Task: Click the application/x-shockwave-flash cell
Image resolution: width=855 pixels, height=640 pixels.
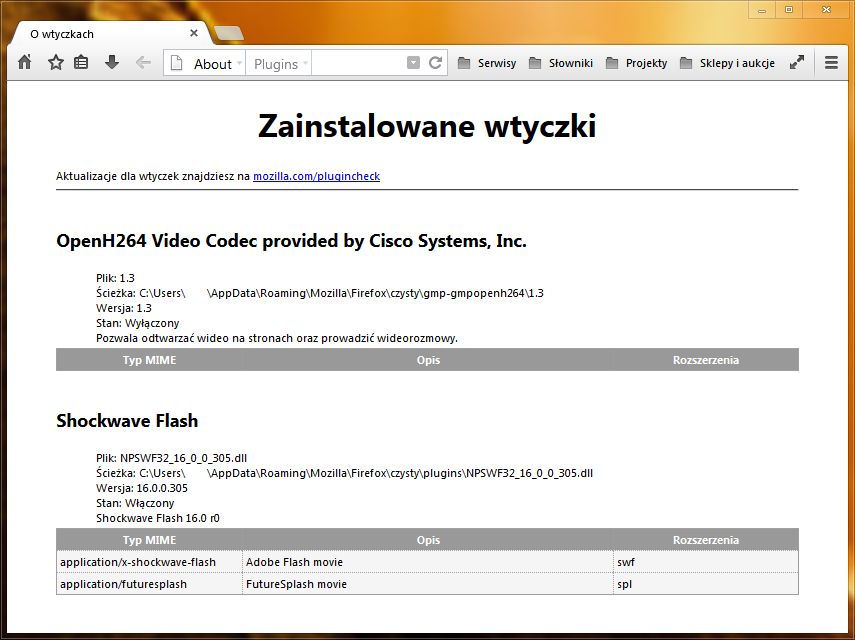Action: pyautogui.click(x=149, y=562)
